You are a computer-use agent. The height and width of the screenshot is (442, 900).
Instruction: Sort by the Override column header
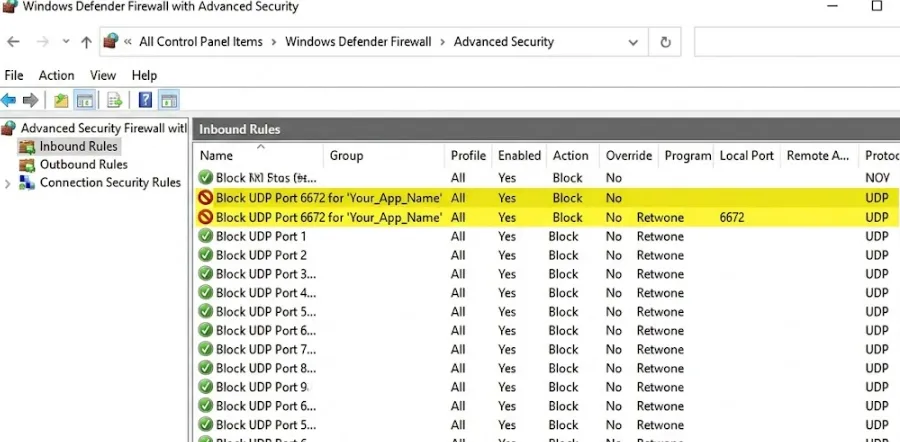click(629, 156)
